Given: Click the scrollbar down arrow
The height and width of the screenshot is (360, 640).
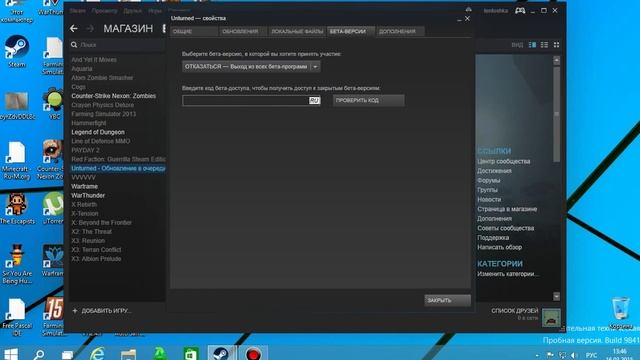Looking at the screenshot, I should (556, 296).
